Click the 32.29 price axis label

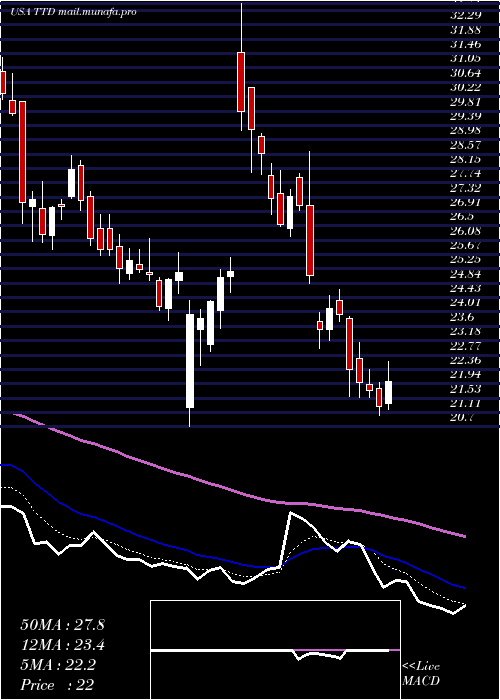pyautogui.click(x=465, y=16)
